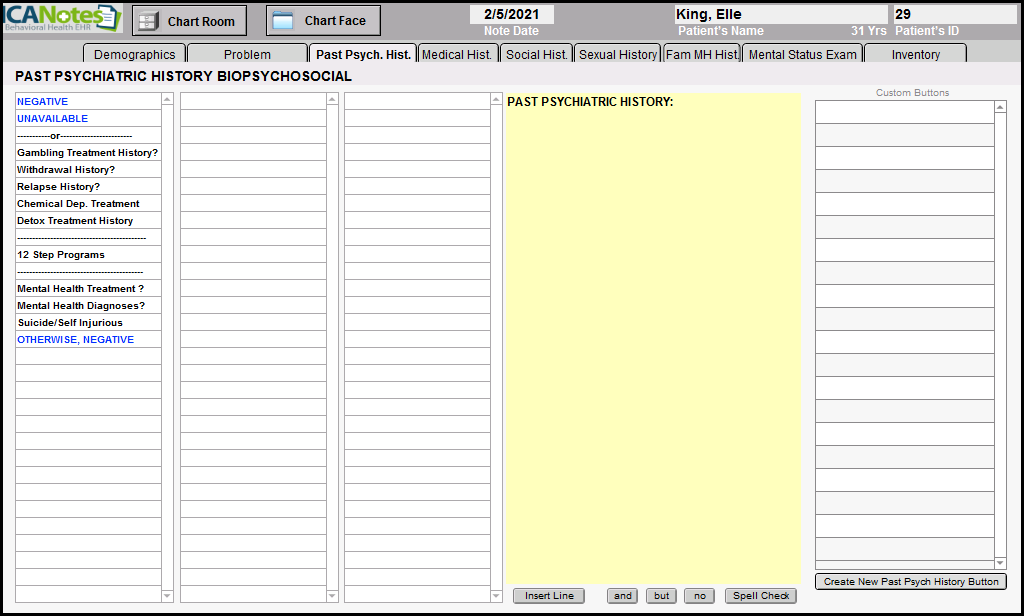Switch to the Demographics tab
The image size is (1024, 616).
[x=134, y=54]
